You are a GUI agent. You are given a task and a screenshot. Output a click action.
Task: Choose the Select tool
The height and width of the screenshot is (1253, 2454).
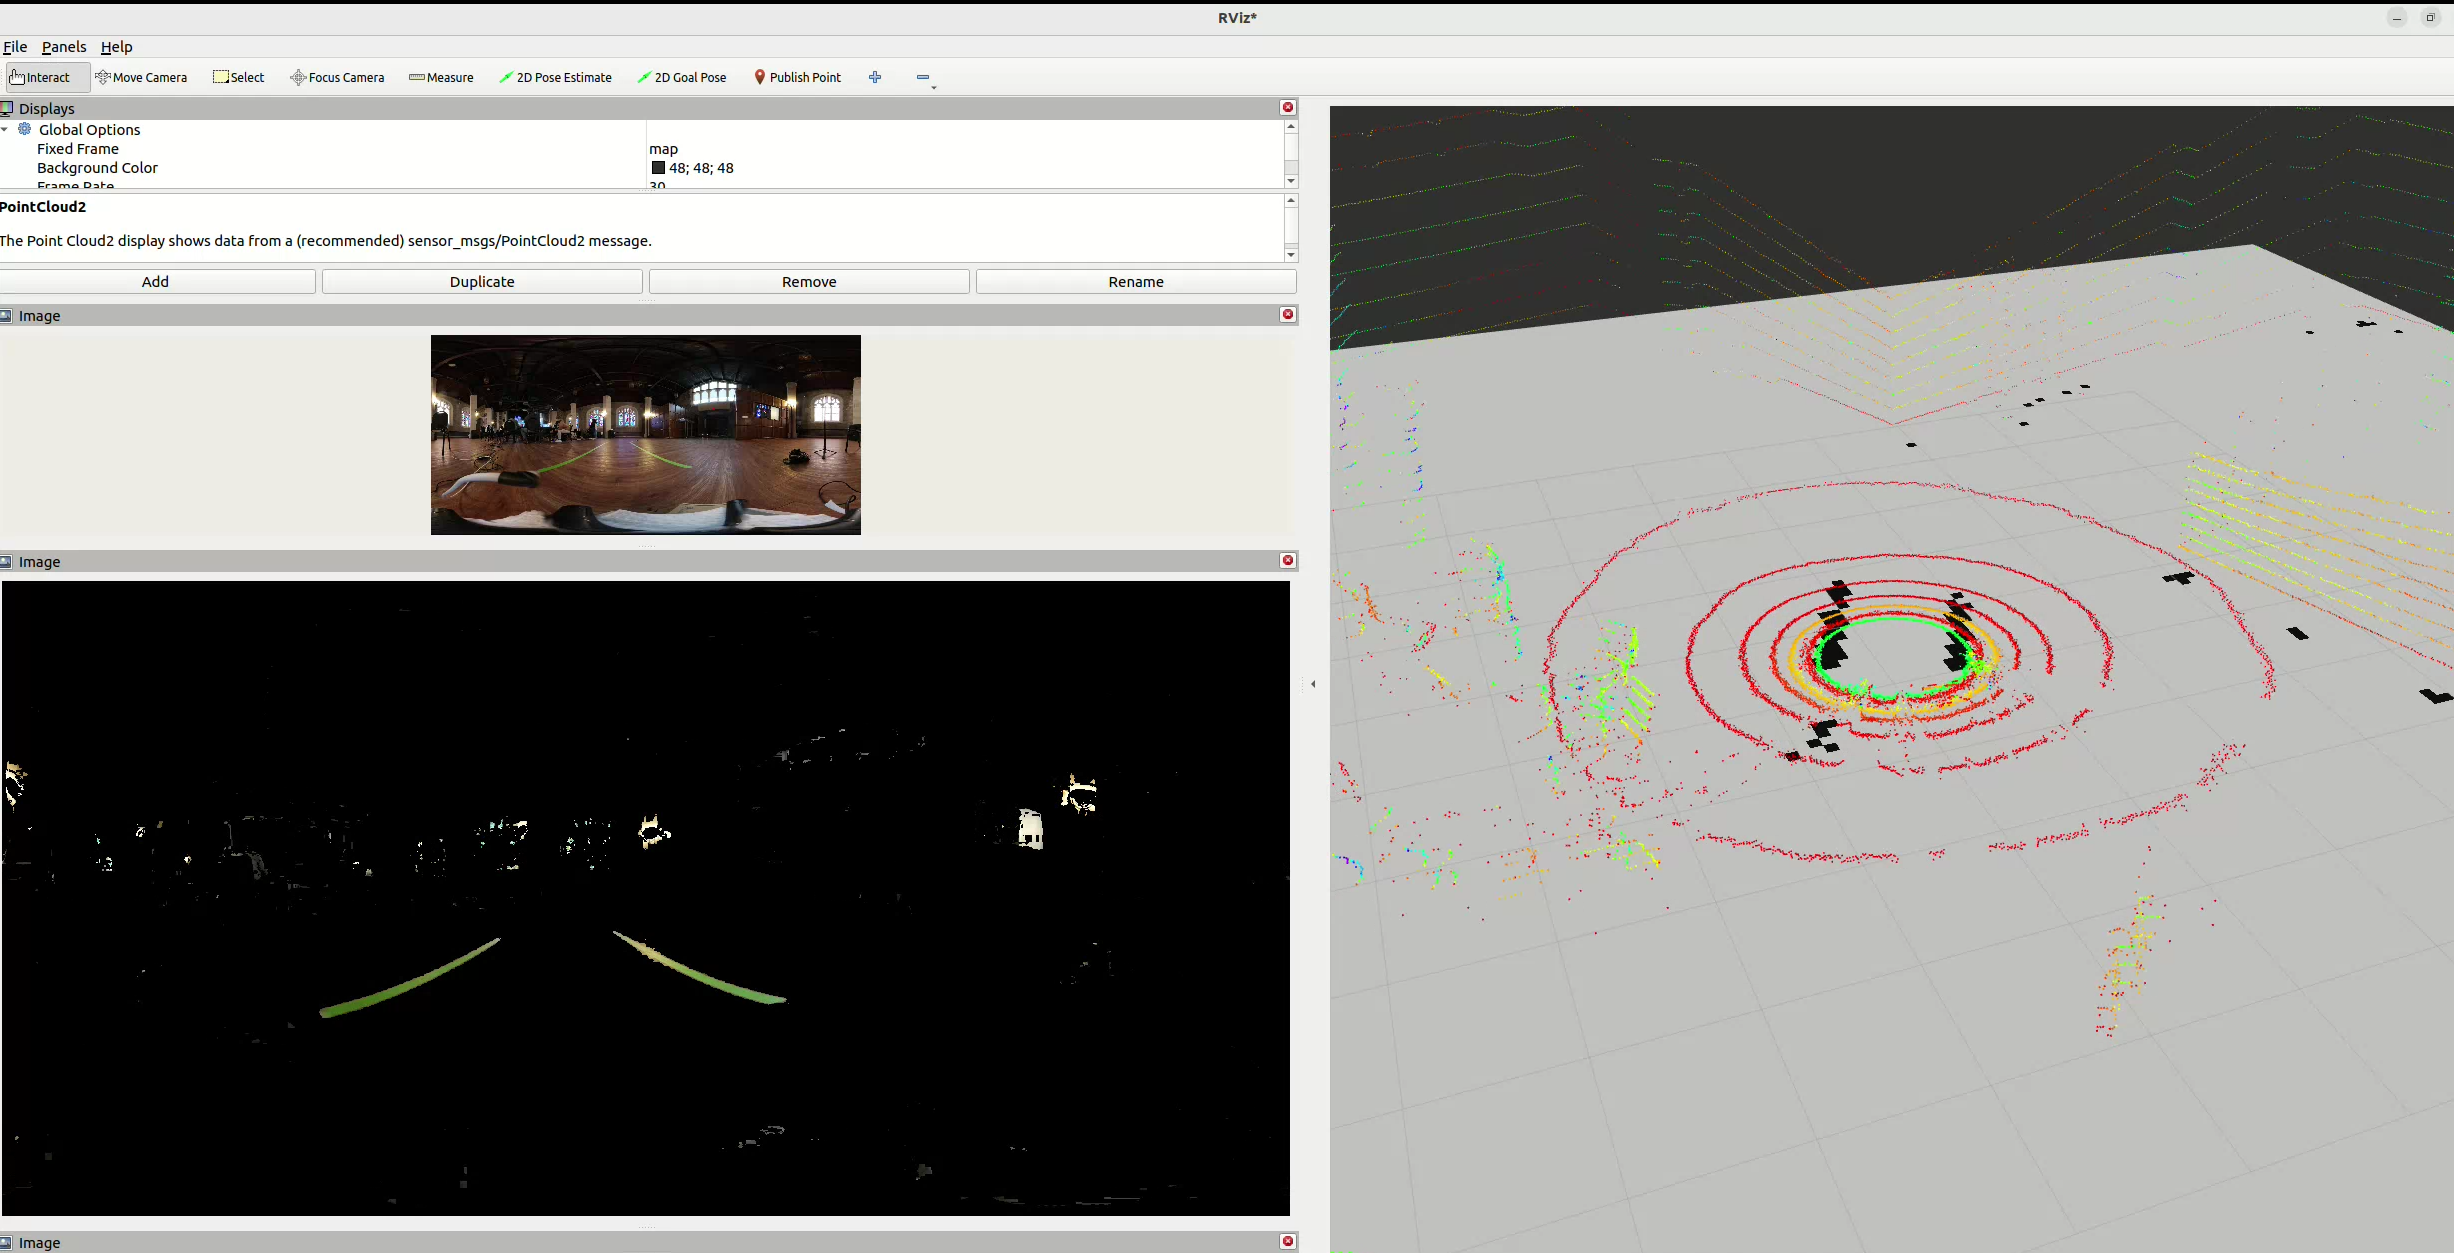[239, 77]
